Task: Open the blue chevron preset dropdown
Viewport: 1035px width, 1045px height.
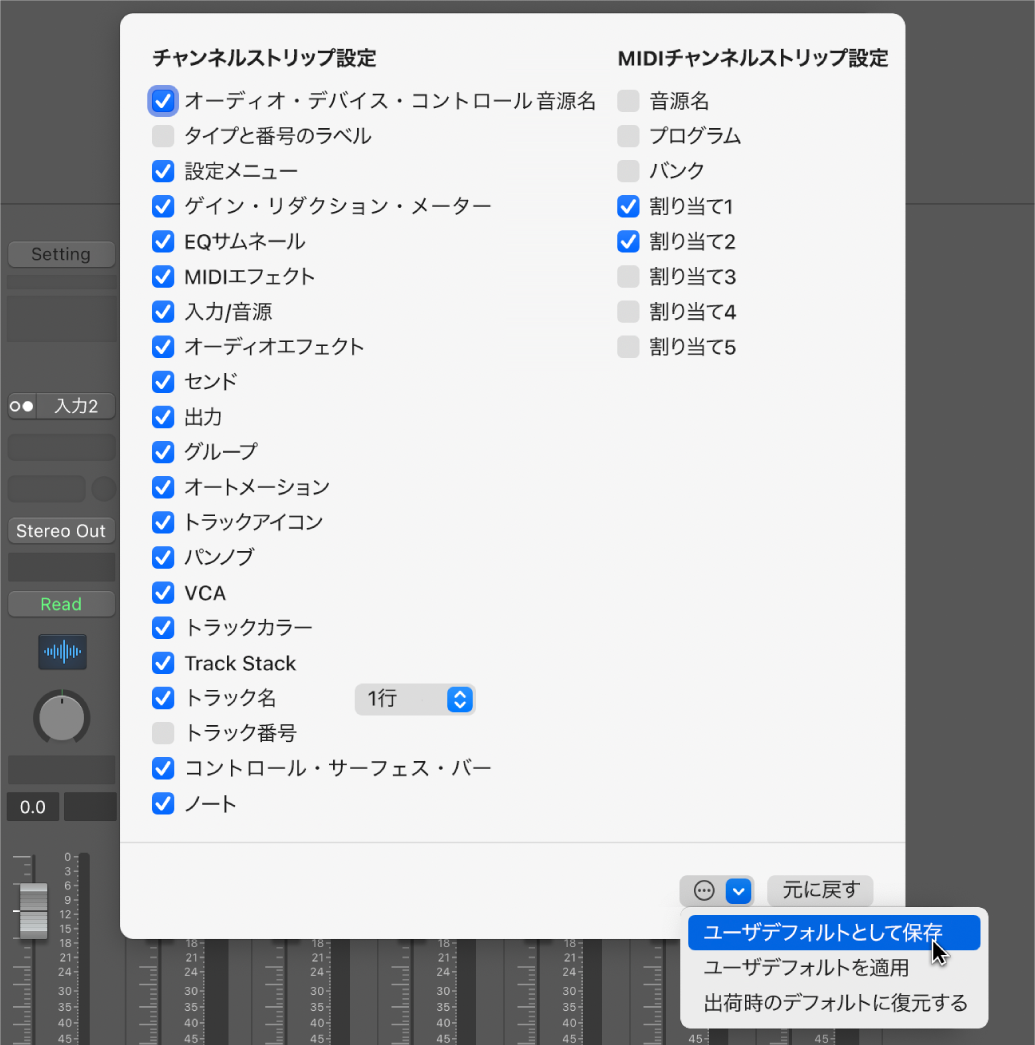Action: (738, 890)
